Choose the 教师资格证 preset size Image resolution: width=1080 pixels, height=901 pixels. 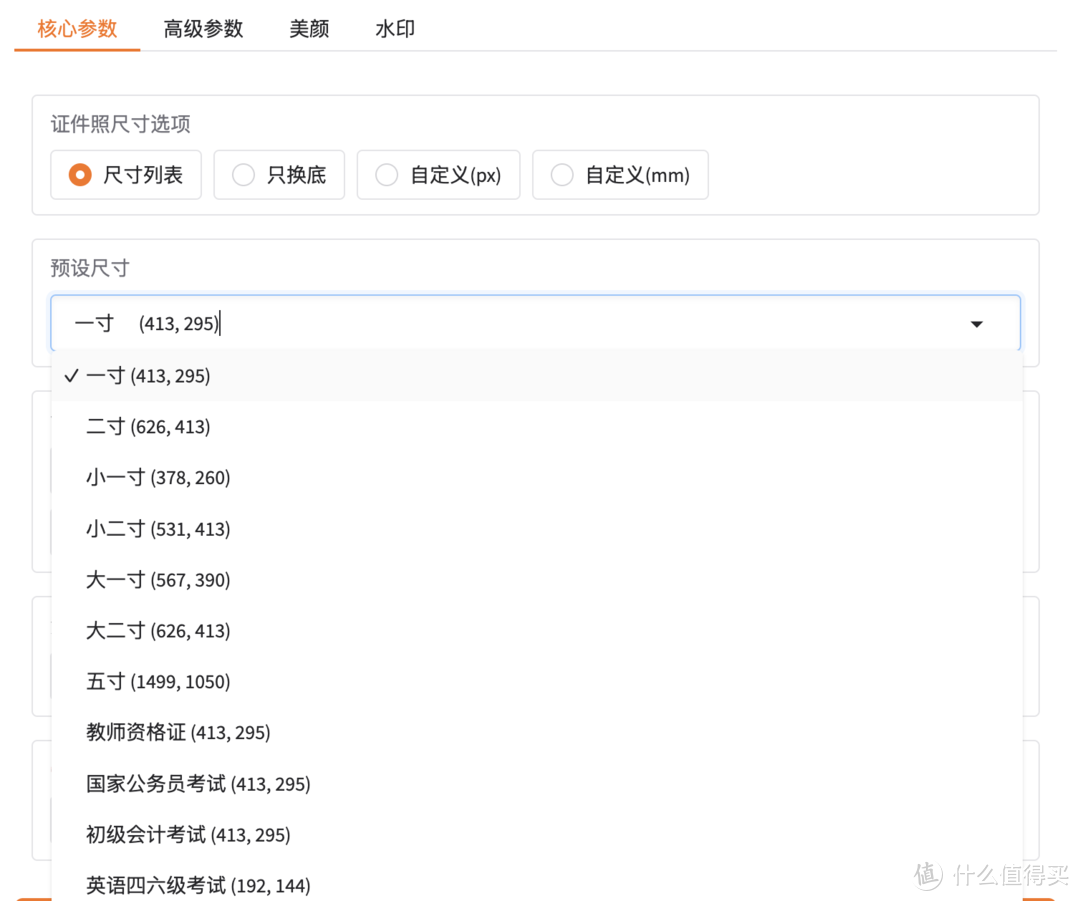click(179, 732)
